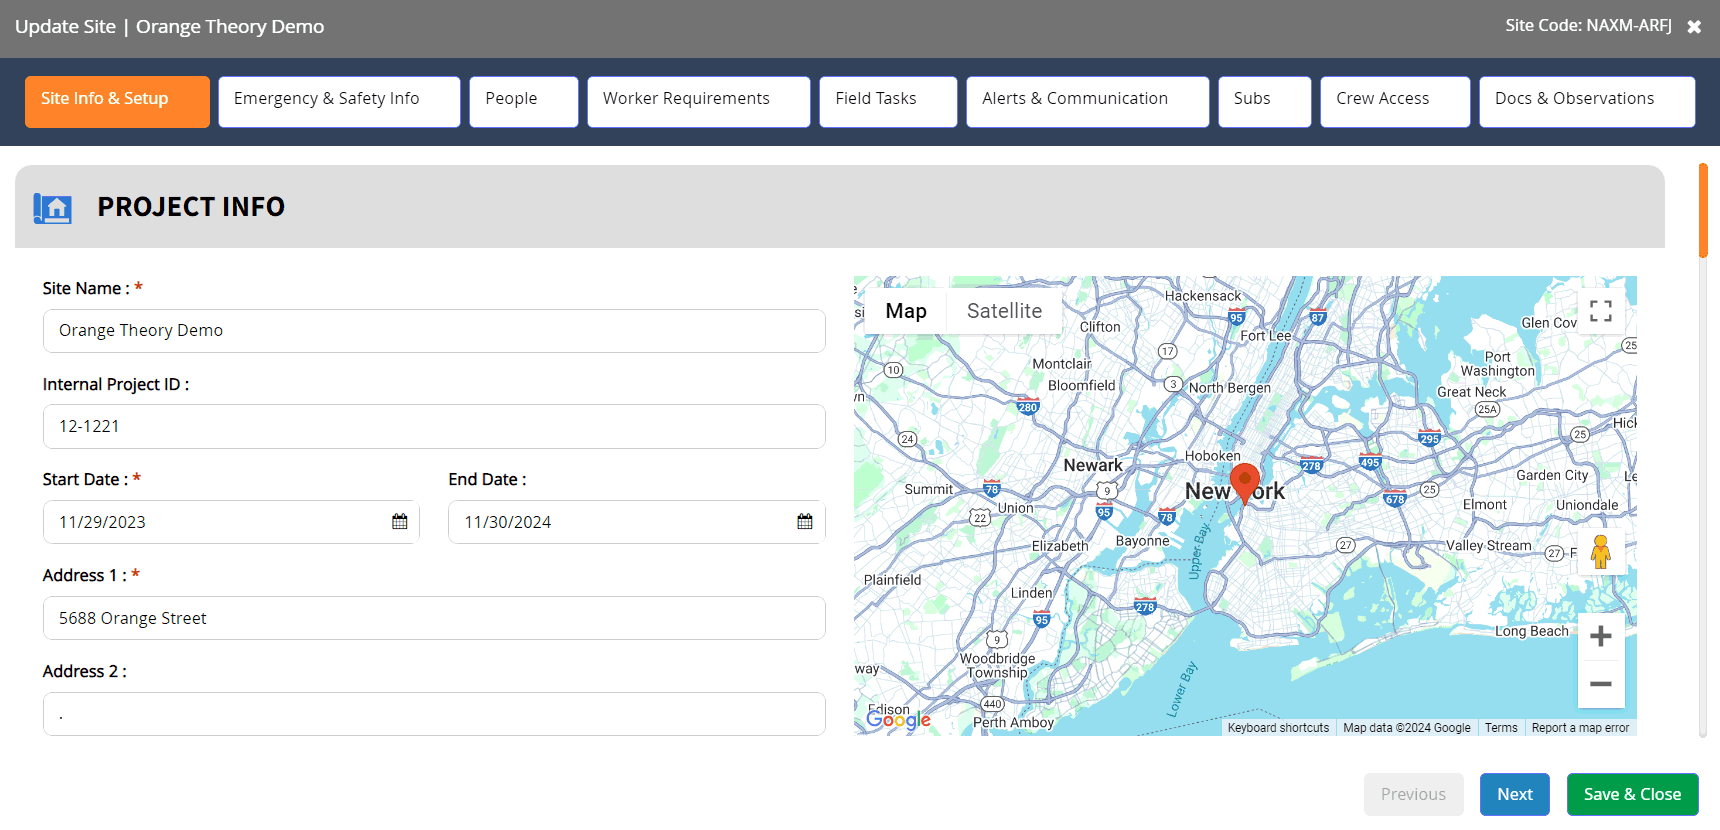This screenshot has width=1720, height=830.
Task: Click the Bayonne label on the map
Action: point(1142,541)
